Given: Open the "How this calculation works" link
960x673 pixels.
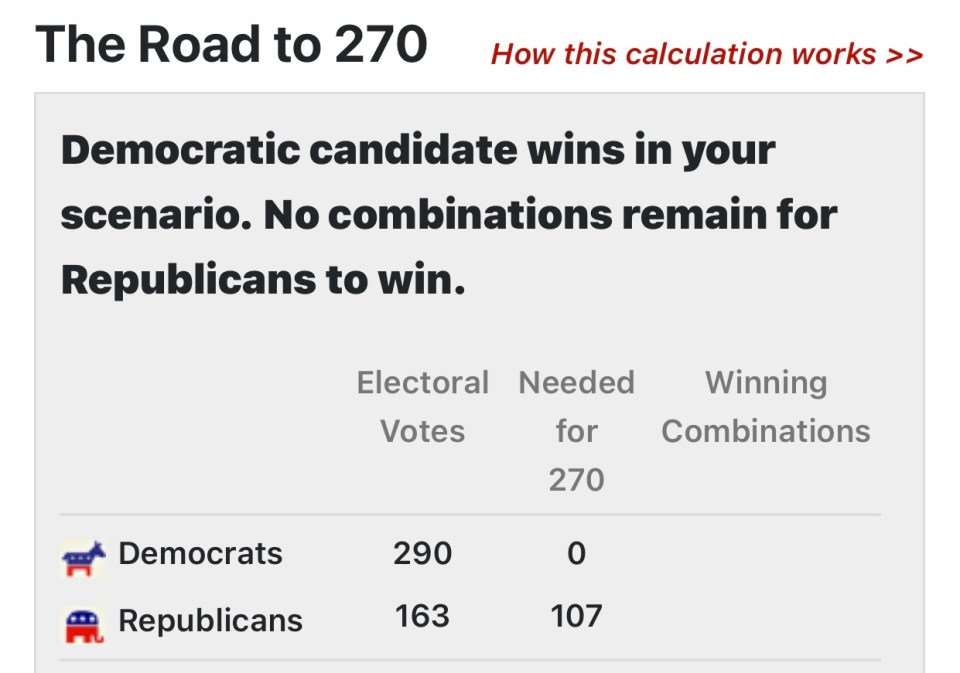Looking at the screenshot, I should 707,54.
